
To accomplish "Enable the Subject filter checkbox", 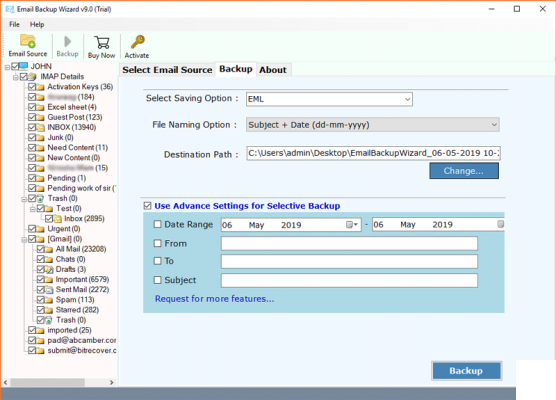I will [x=157, y=280].
